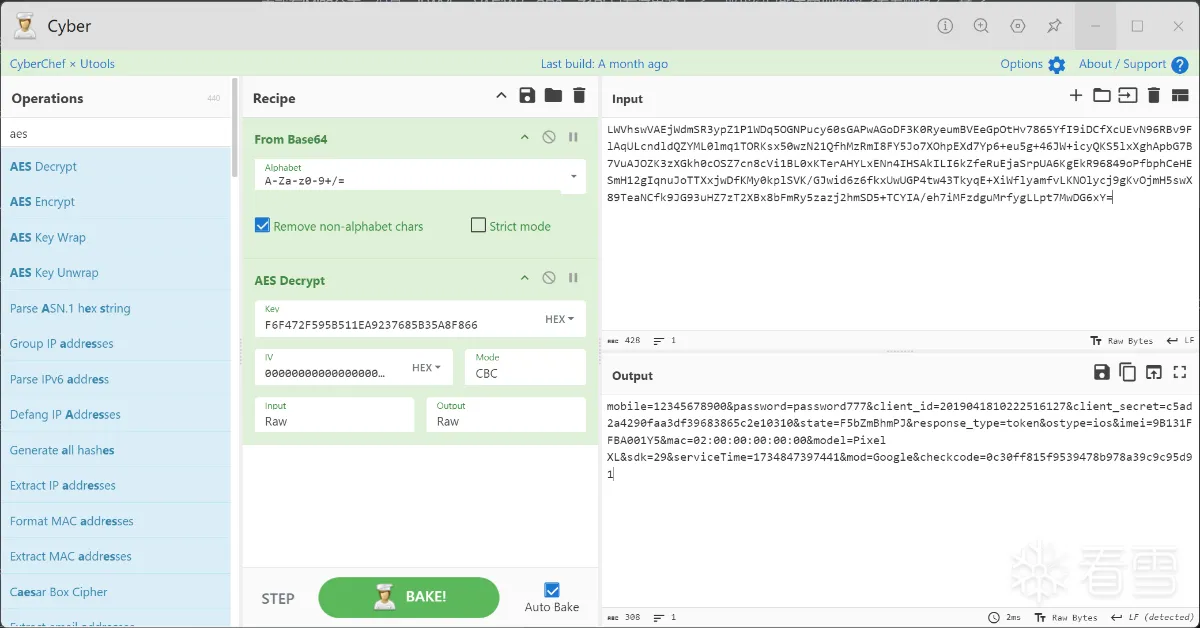The image size is (1200, 628).
Task: Select the Group IP addresses operation
Action: tap(115, 344)
